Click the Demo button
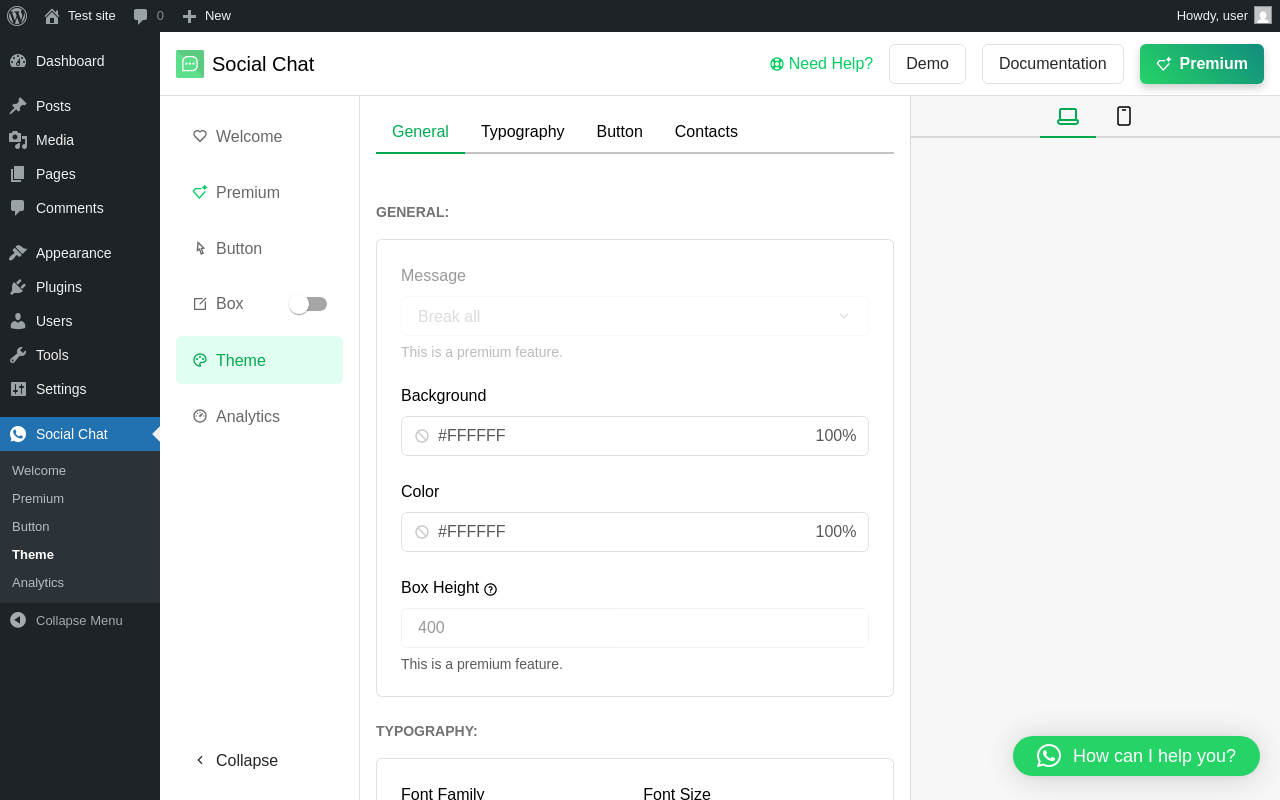Viewport: 1280px width, 800px height. tap(927, 64)
